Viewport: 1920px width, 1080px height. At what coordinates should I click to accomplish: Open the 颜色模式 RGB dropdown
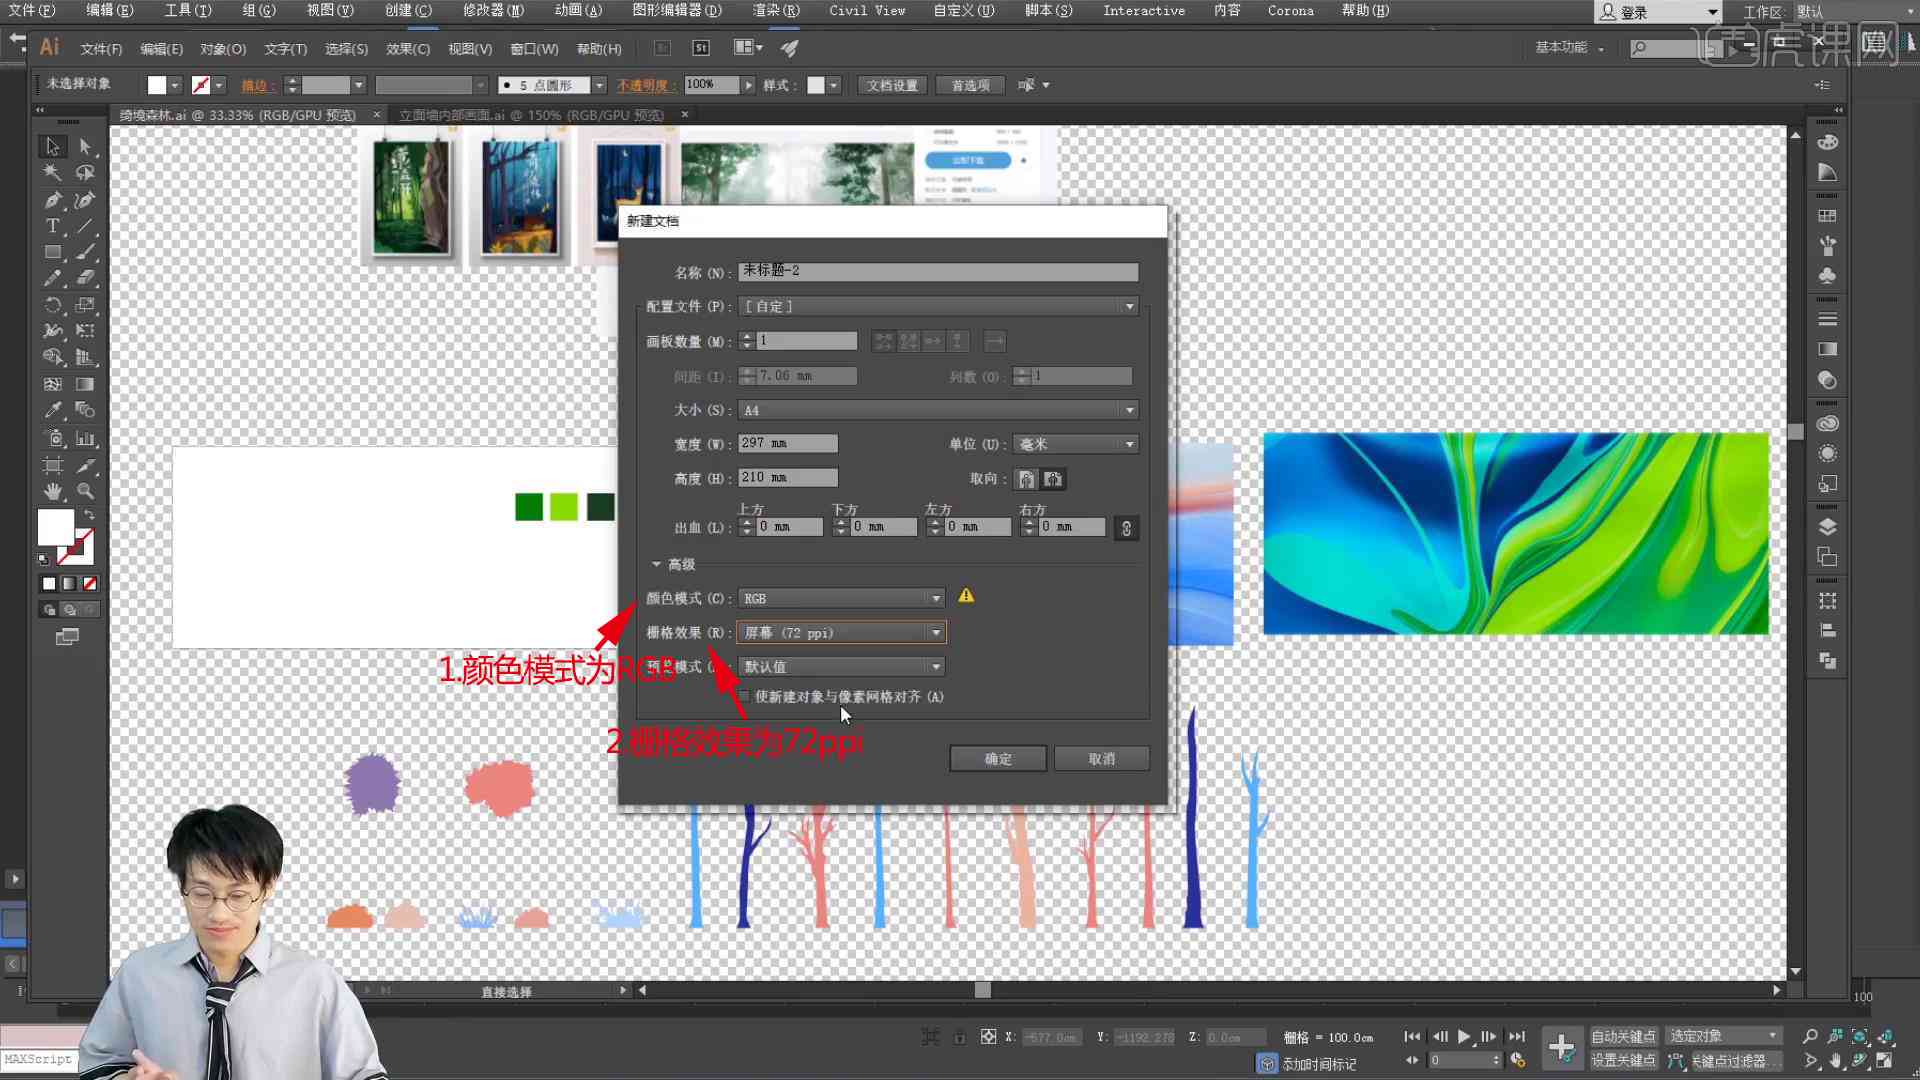tap(841, 598)
